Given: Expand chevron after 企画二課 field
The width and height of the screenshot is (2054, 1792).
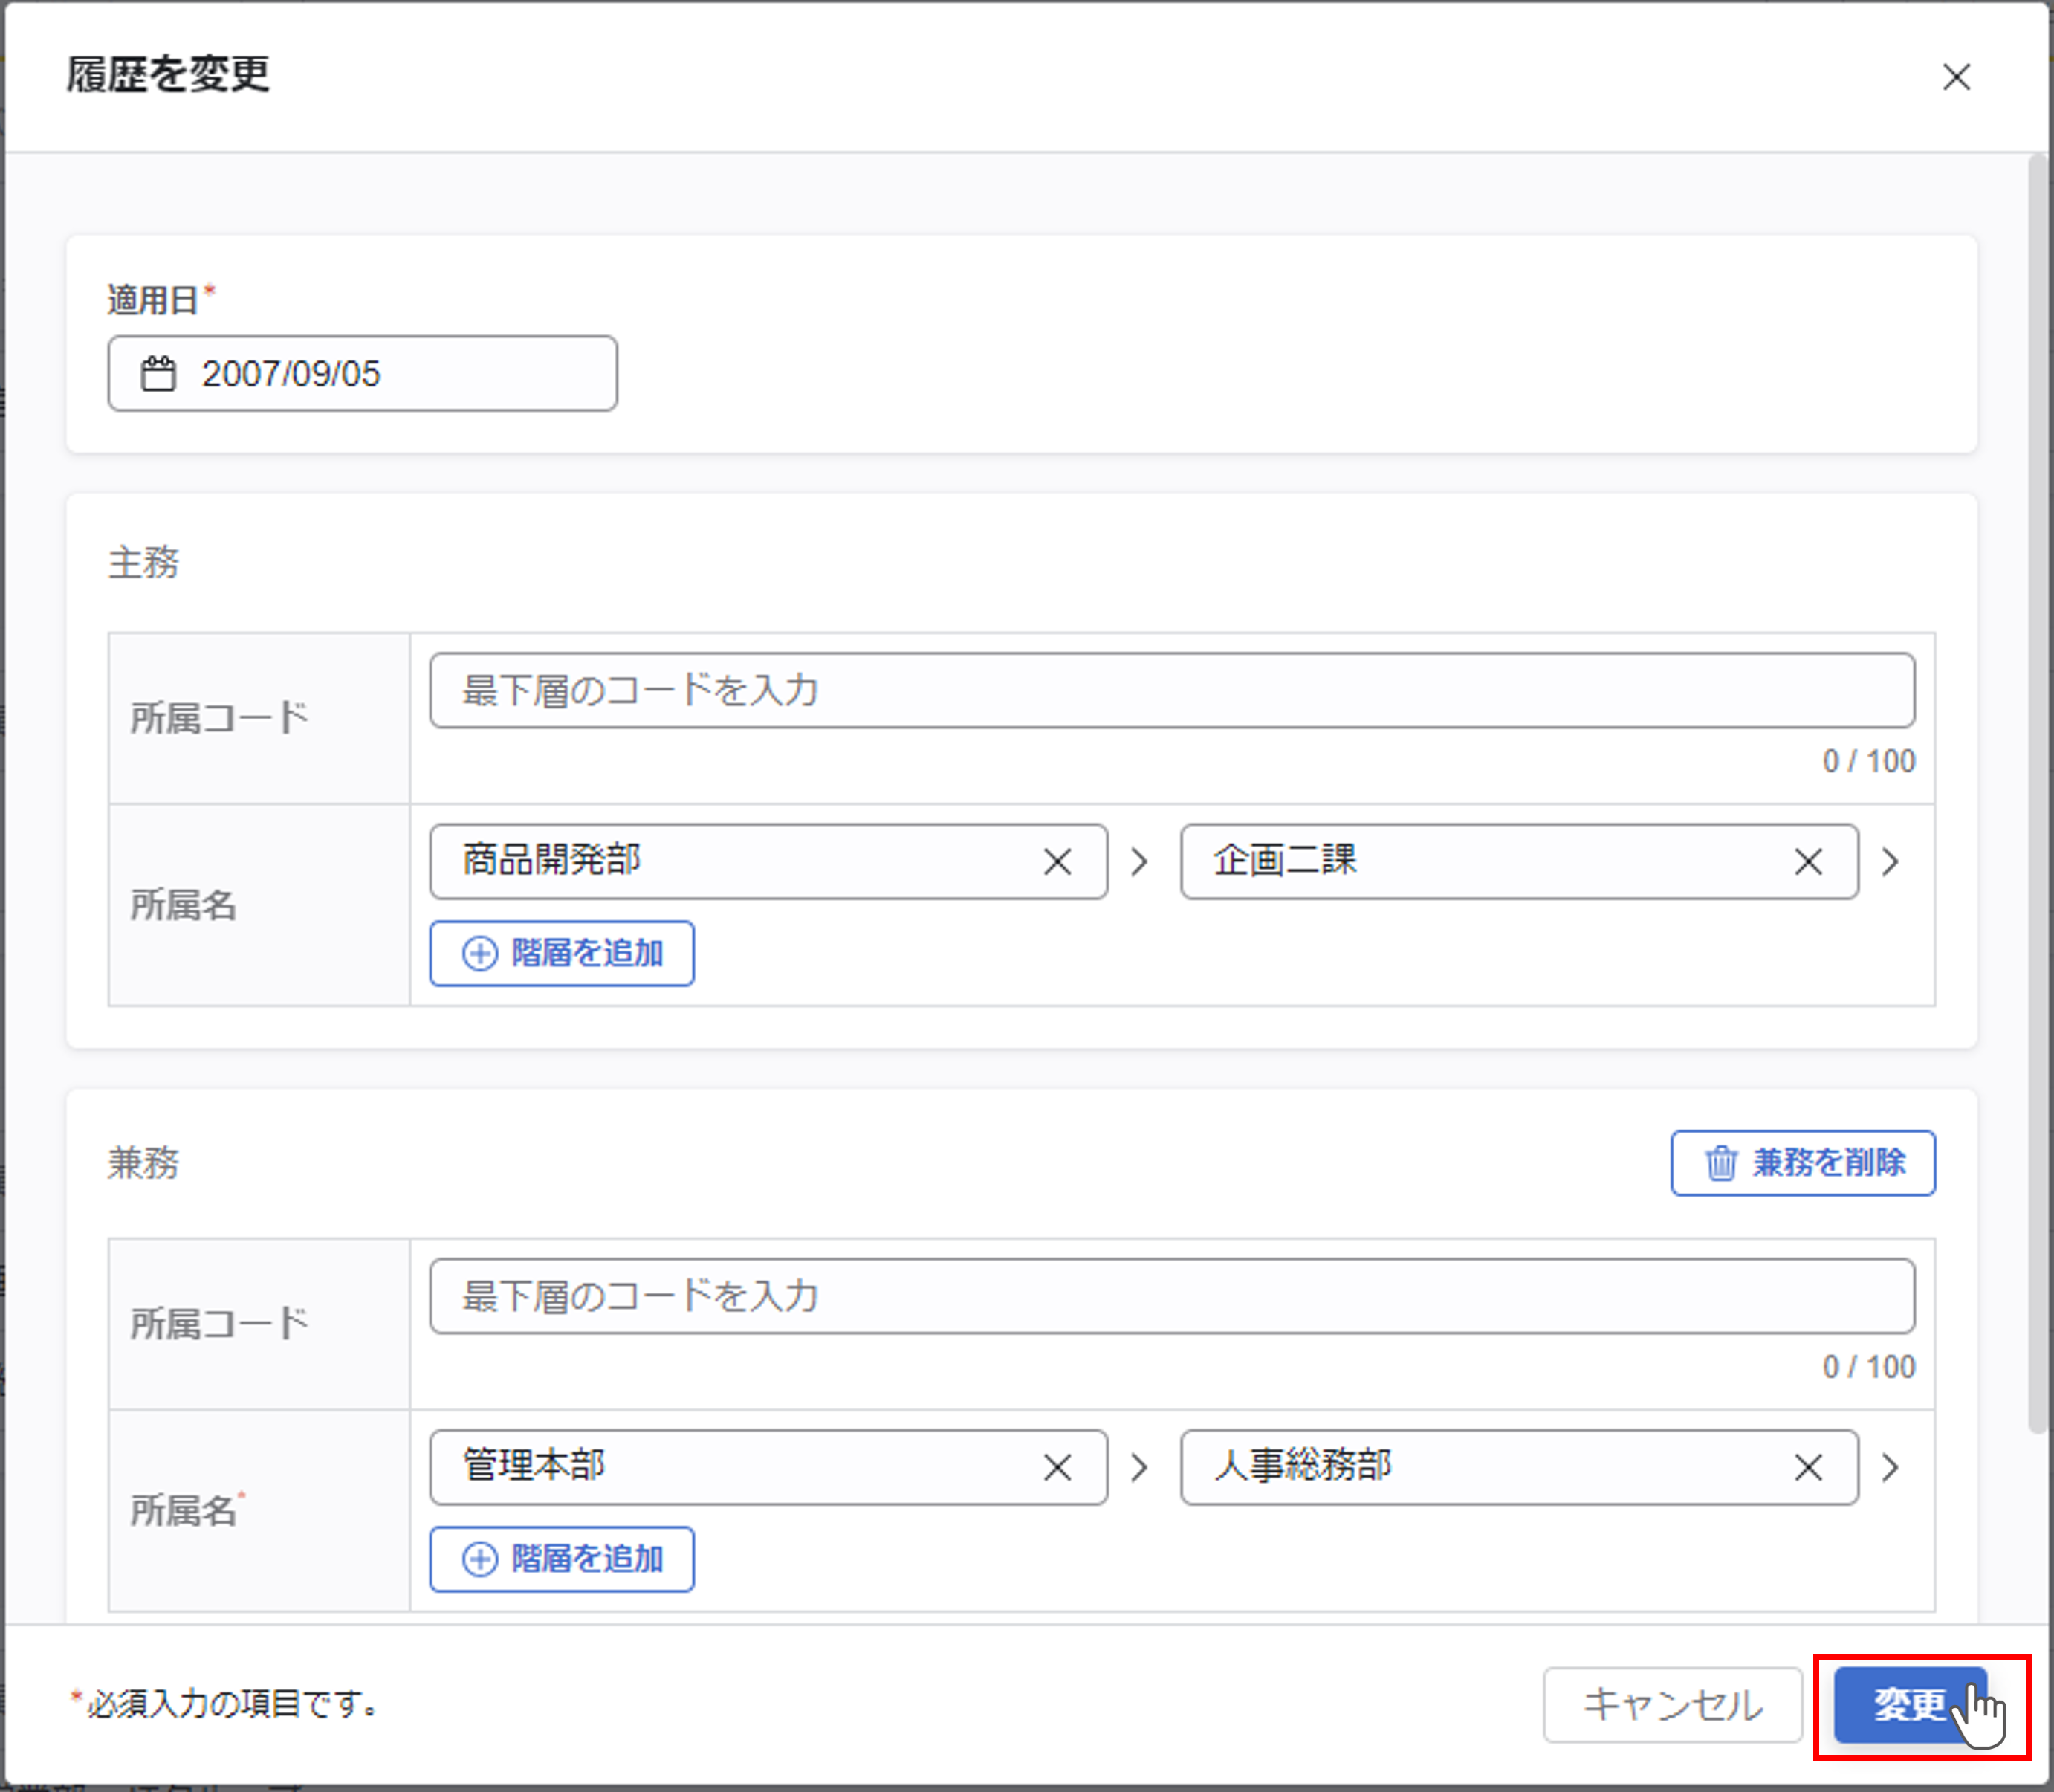Looking at the screenshot, I should click(x=1889, y=861).
